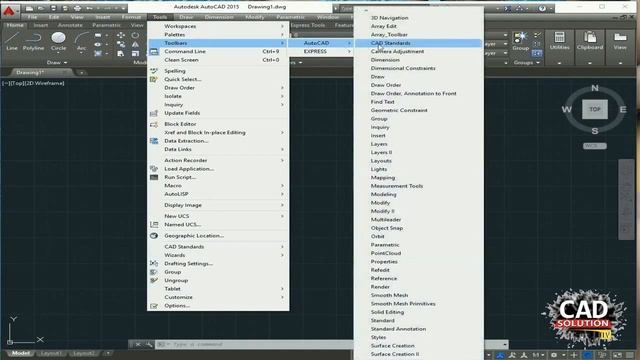The width and height of the screenshot is (640, 360).
Task: Click the AutoCAD application logo button
Action: point(9,11)
